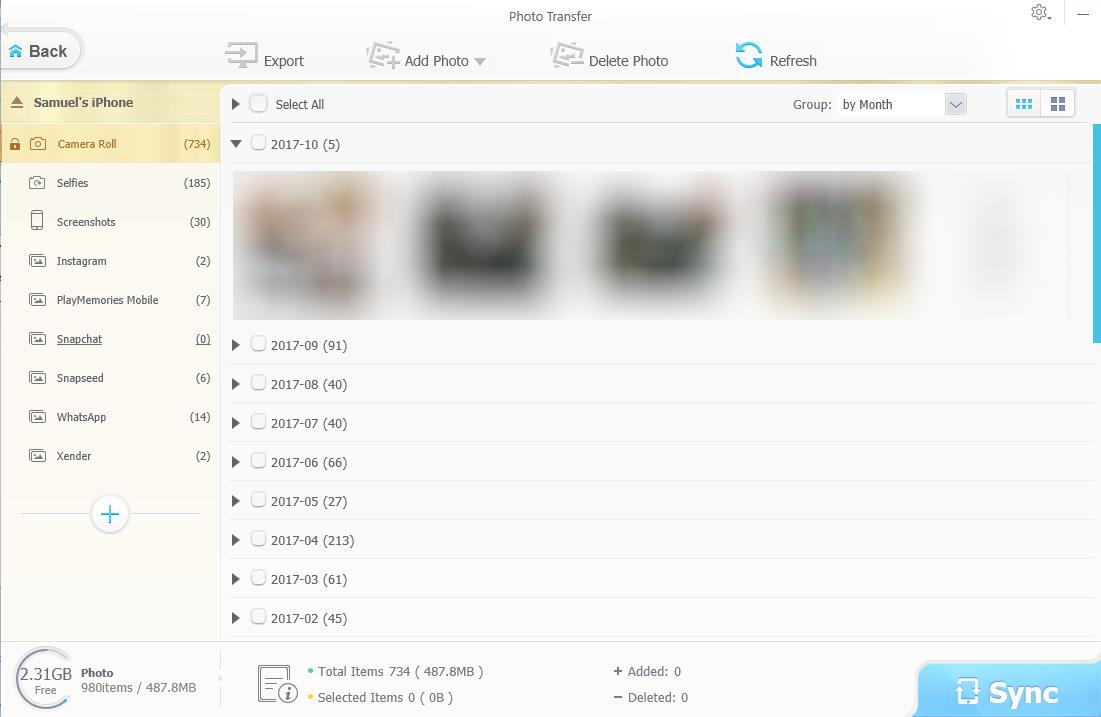
Task: Check the 2017-06 group checkbox
Action: coord(258,461)
